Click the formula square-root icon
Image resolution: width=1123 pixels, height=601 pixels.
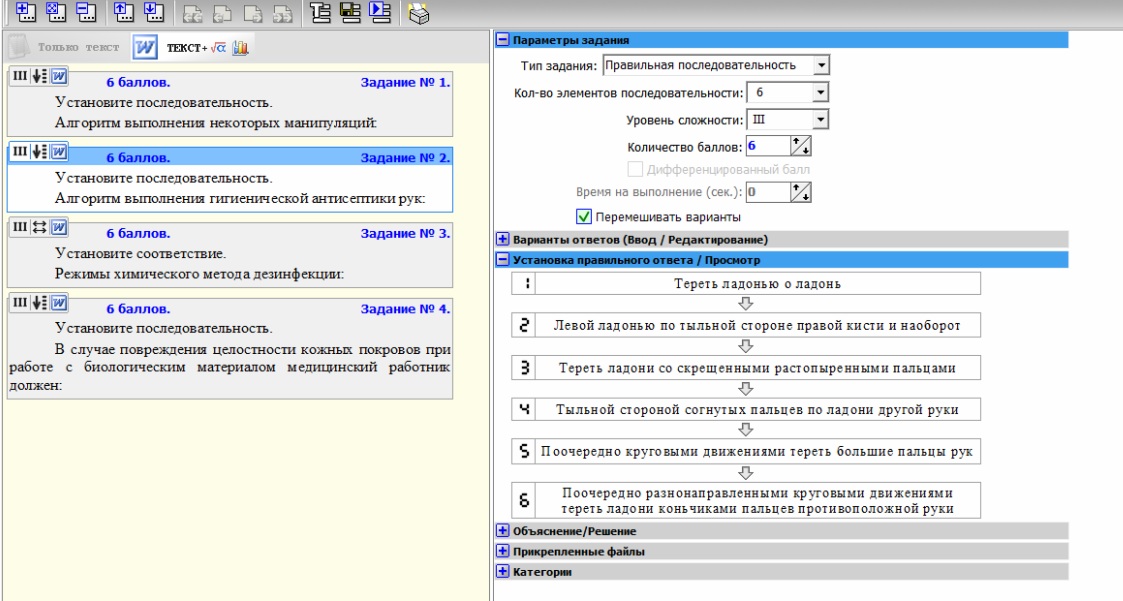[218, 48]
